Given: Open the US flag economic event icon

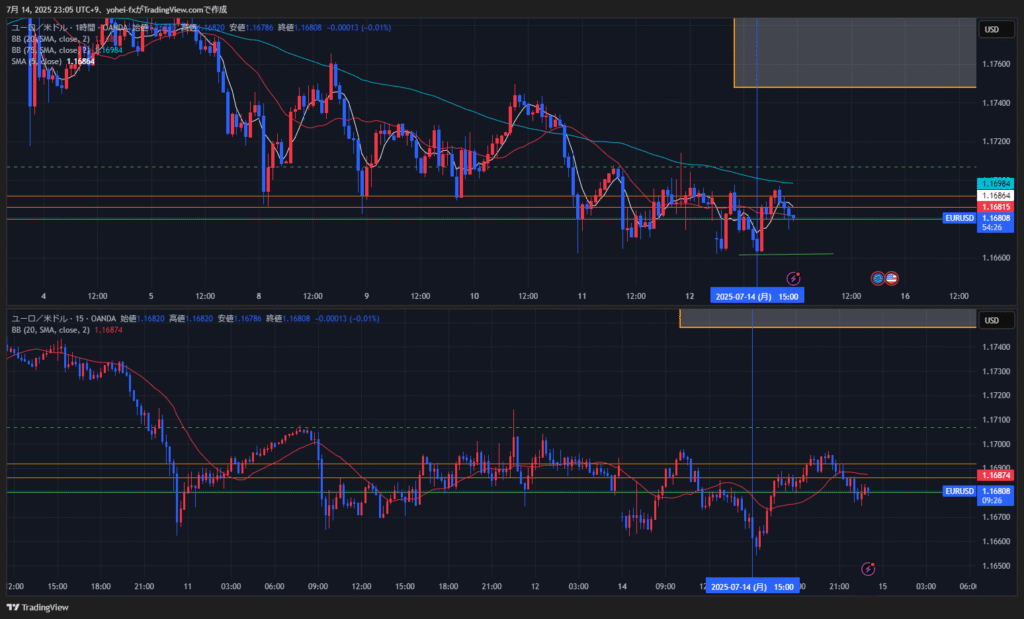Looking at the screenshot, I should click(891, 277).
